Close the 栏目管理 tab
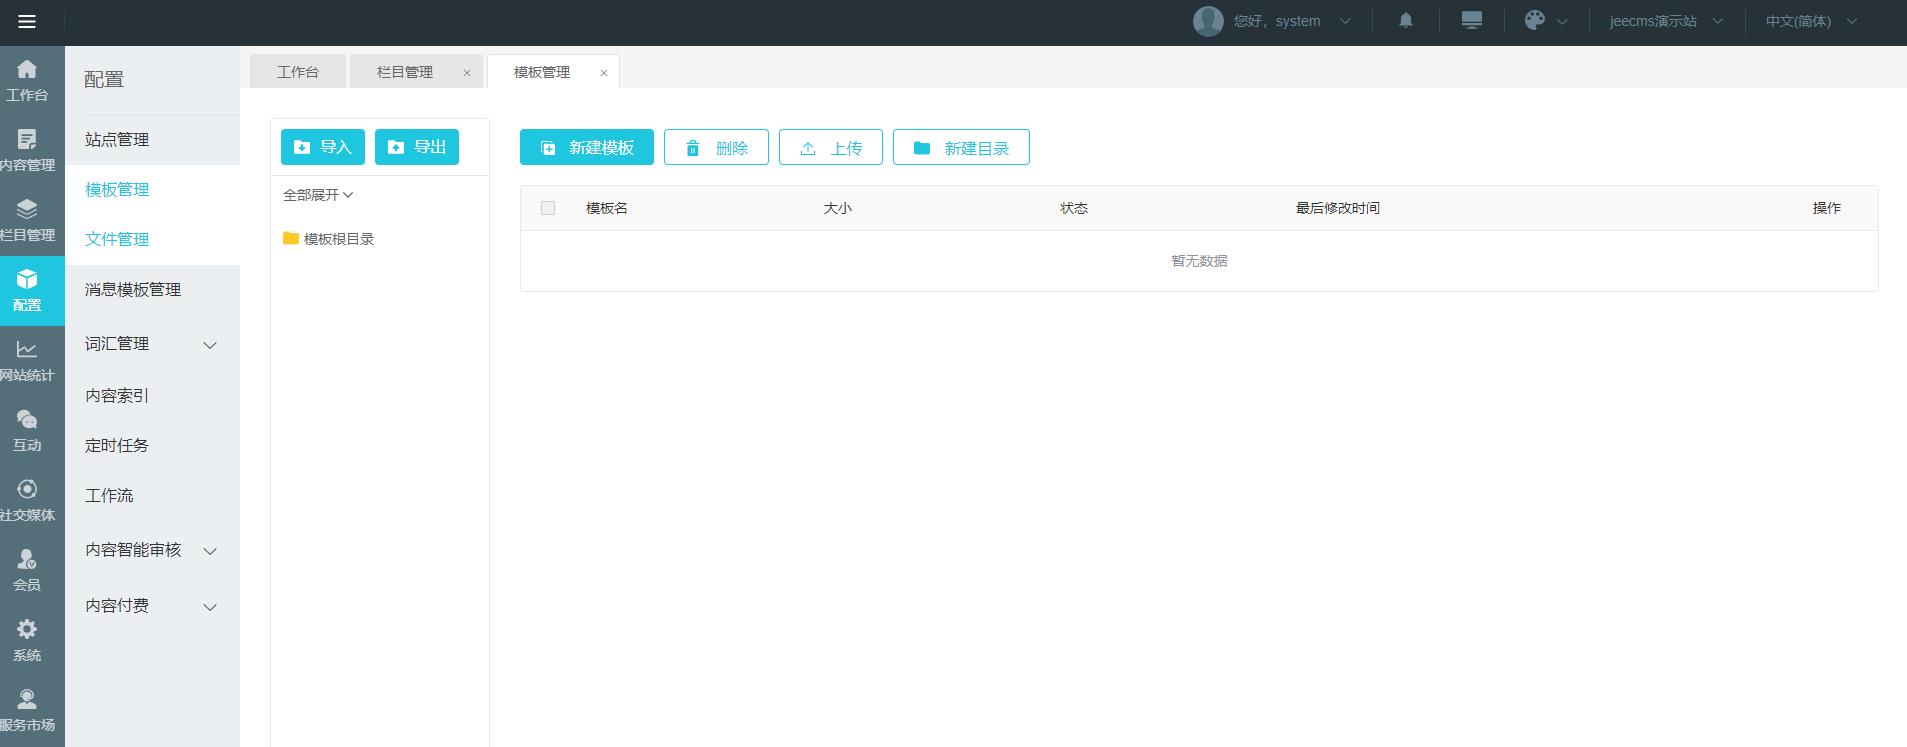This screenshot has width=1907, height=747. tap(467, 73)
